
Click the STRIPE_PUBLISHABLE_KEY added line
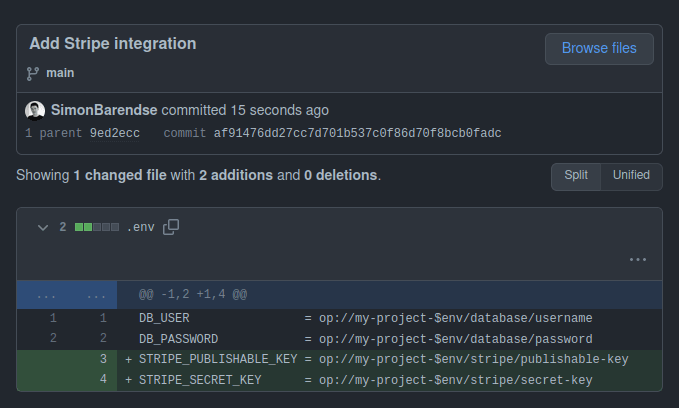[340, 359]
